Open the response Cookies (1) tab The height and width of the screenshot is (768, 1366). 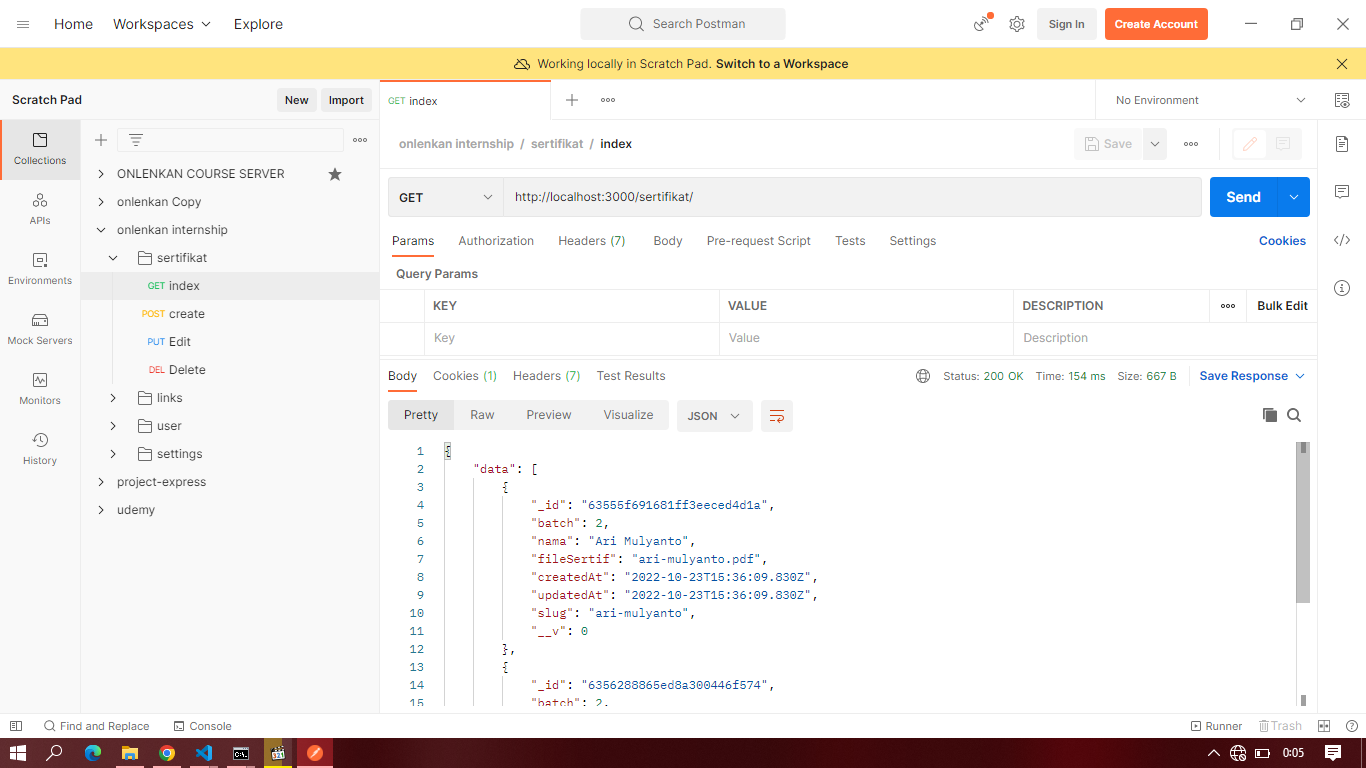(x=465, y=376)
